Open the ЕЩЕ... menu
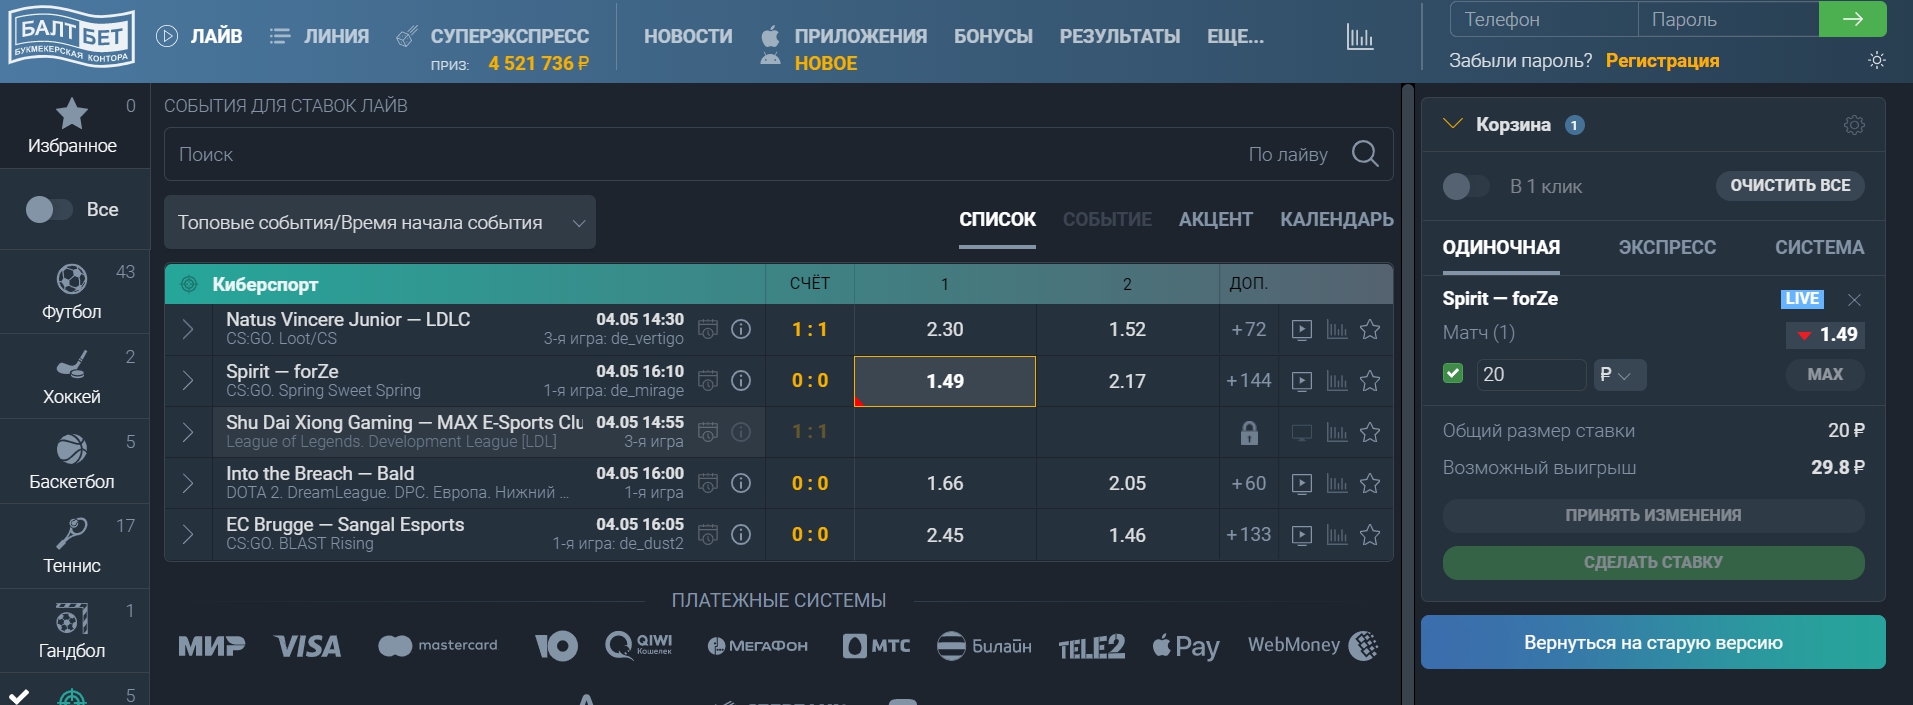Image resolution: width=1913 pixels, height=705 pixels. click(x=1235, y=36)
